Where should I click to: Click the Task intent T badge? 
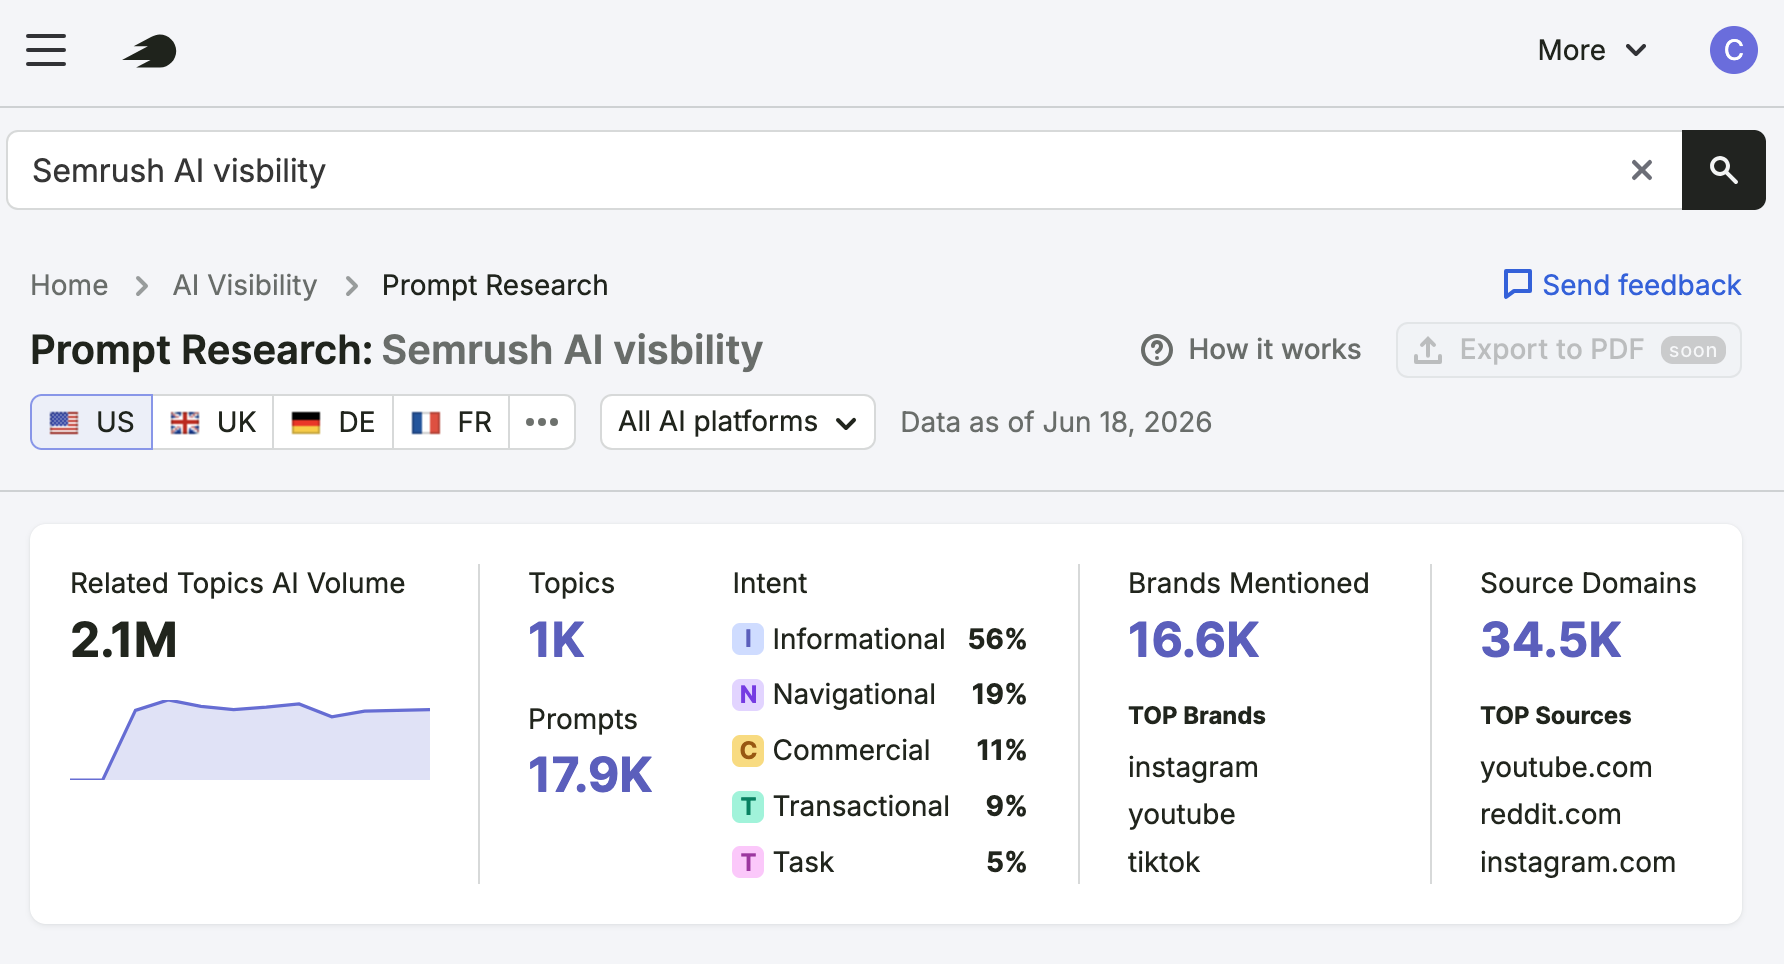[x=748, y=862]
